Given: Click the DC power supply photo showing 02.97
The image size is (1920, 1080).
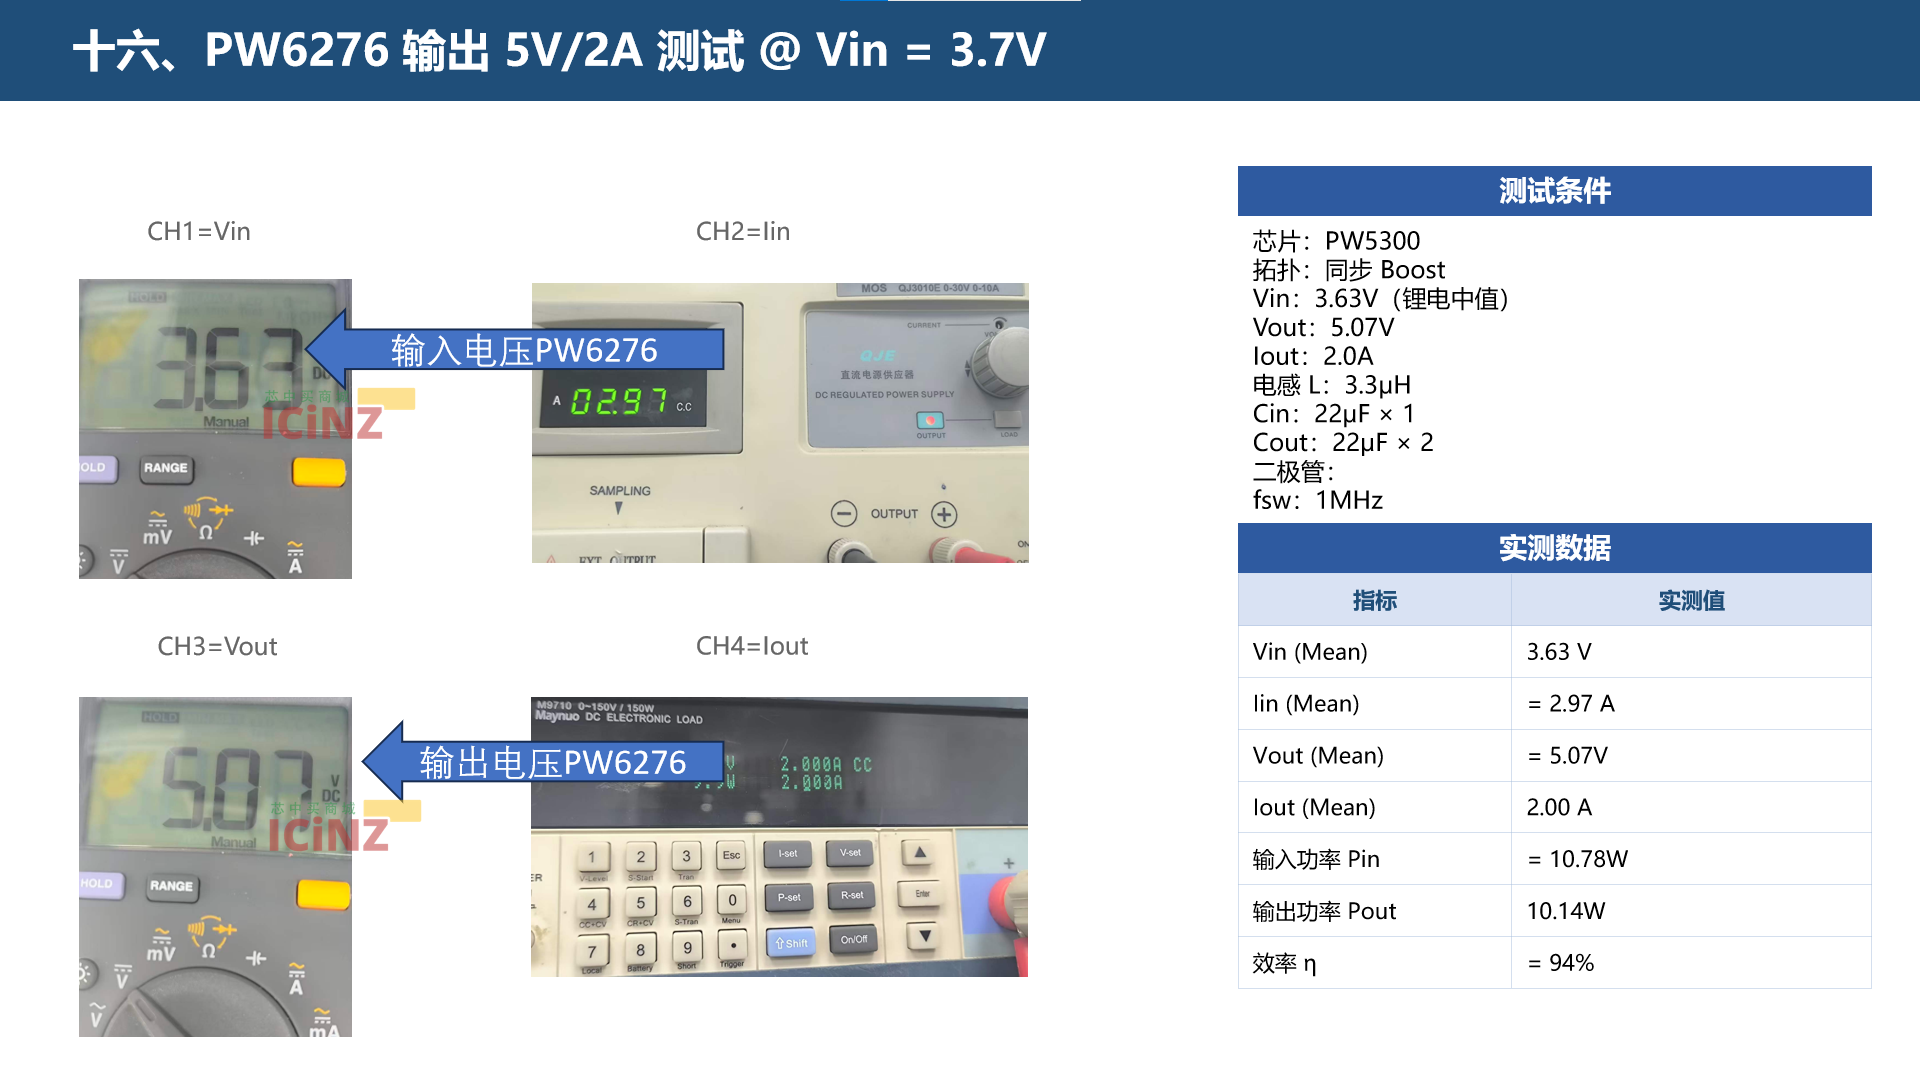Looking at the screenshot, I should click(x=780, y=423).
